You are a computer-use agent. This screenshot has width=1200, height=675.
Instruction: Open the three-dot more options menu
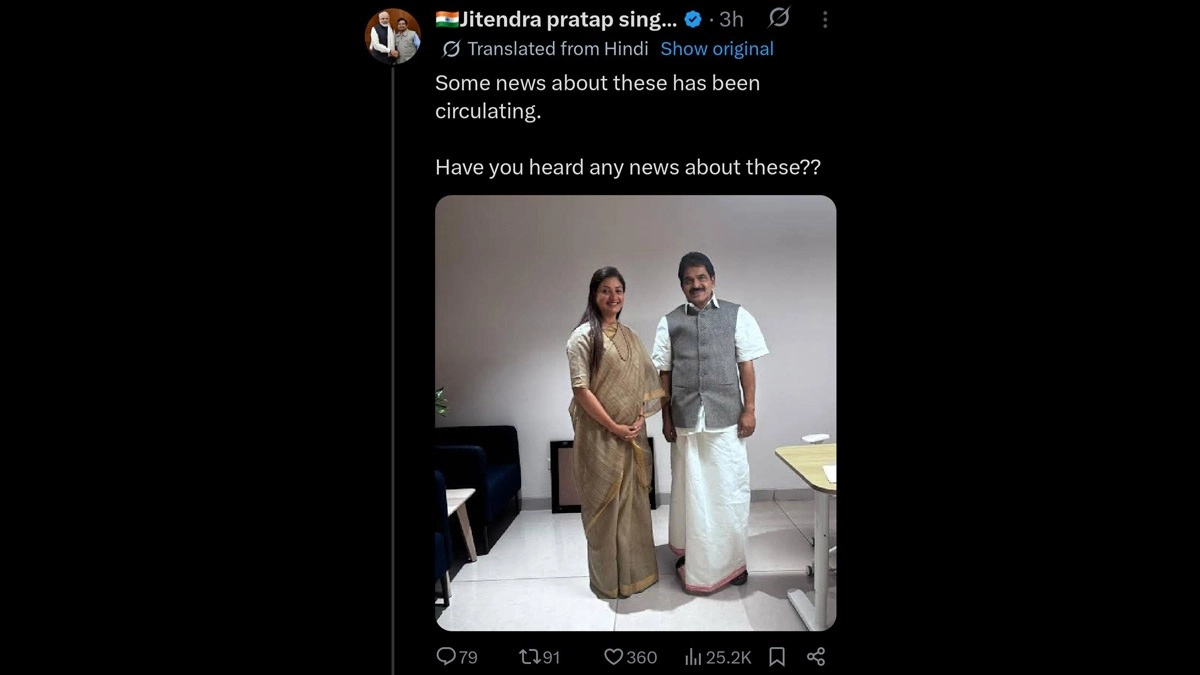coord(824,19)
